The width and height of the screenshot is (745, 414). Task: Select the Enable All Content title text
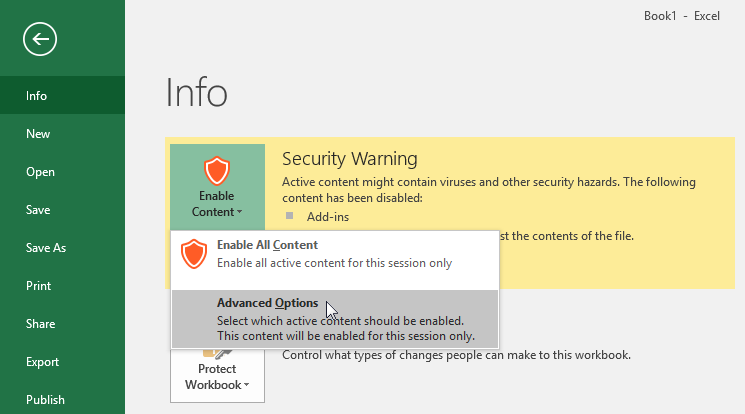[267, 245]
